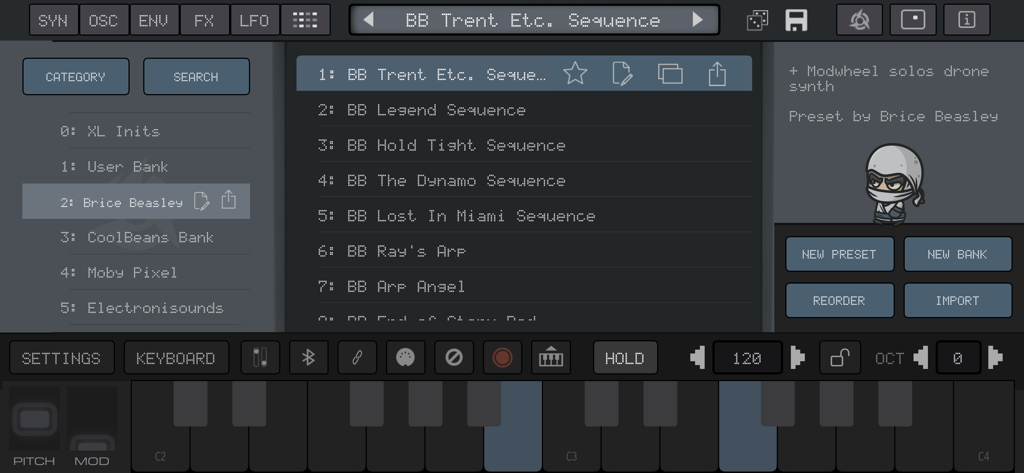Save preset using floppy disk icon
This screenshot has width=1024, height=473.
click(x=796, y=20)
